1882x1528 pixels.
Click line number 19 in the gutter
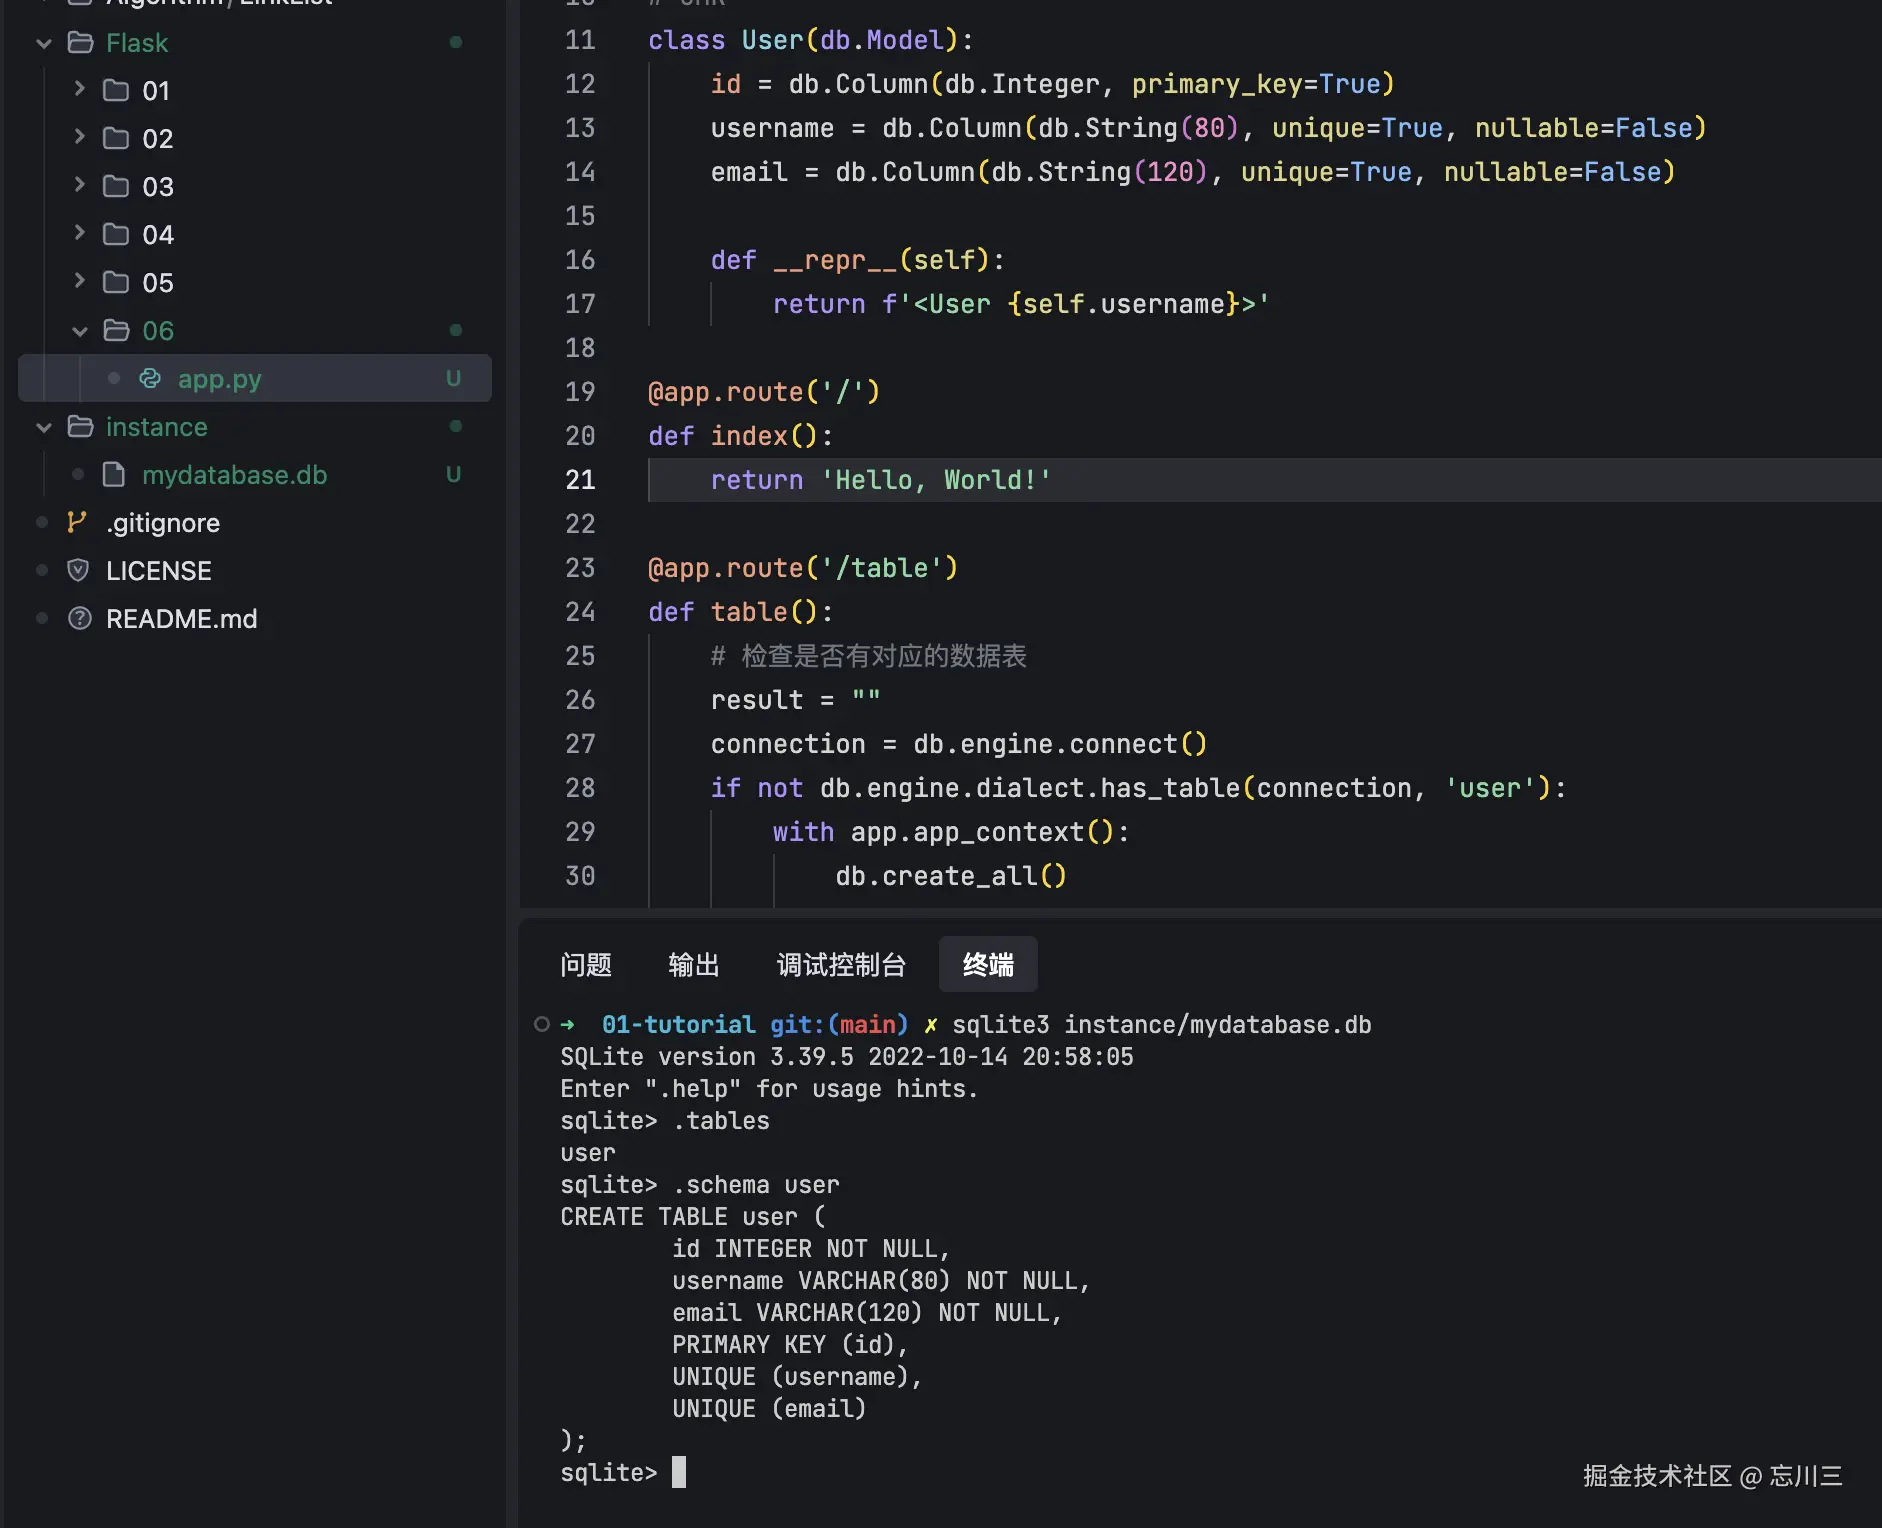point(580,392)
